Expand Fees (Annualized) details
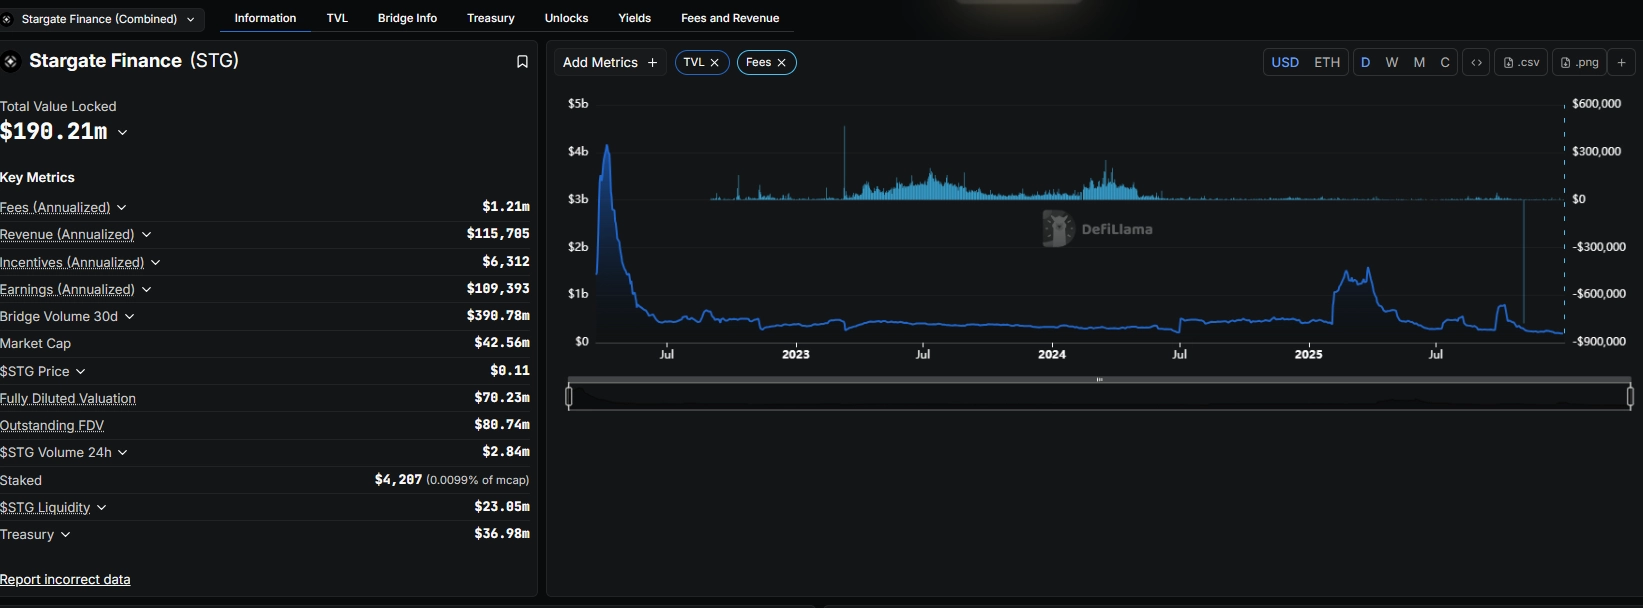Image resolution: width=1643 pixels, height=608 pixels. click(121, 208)
